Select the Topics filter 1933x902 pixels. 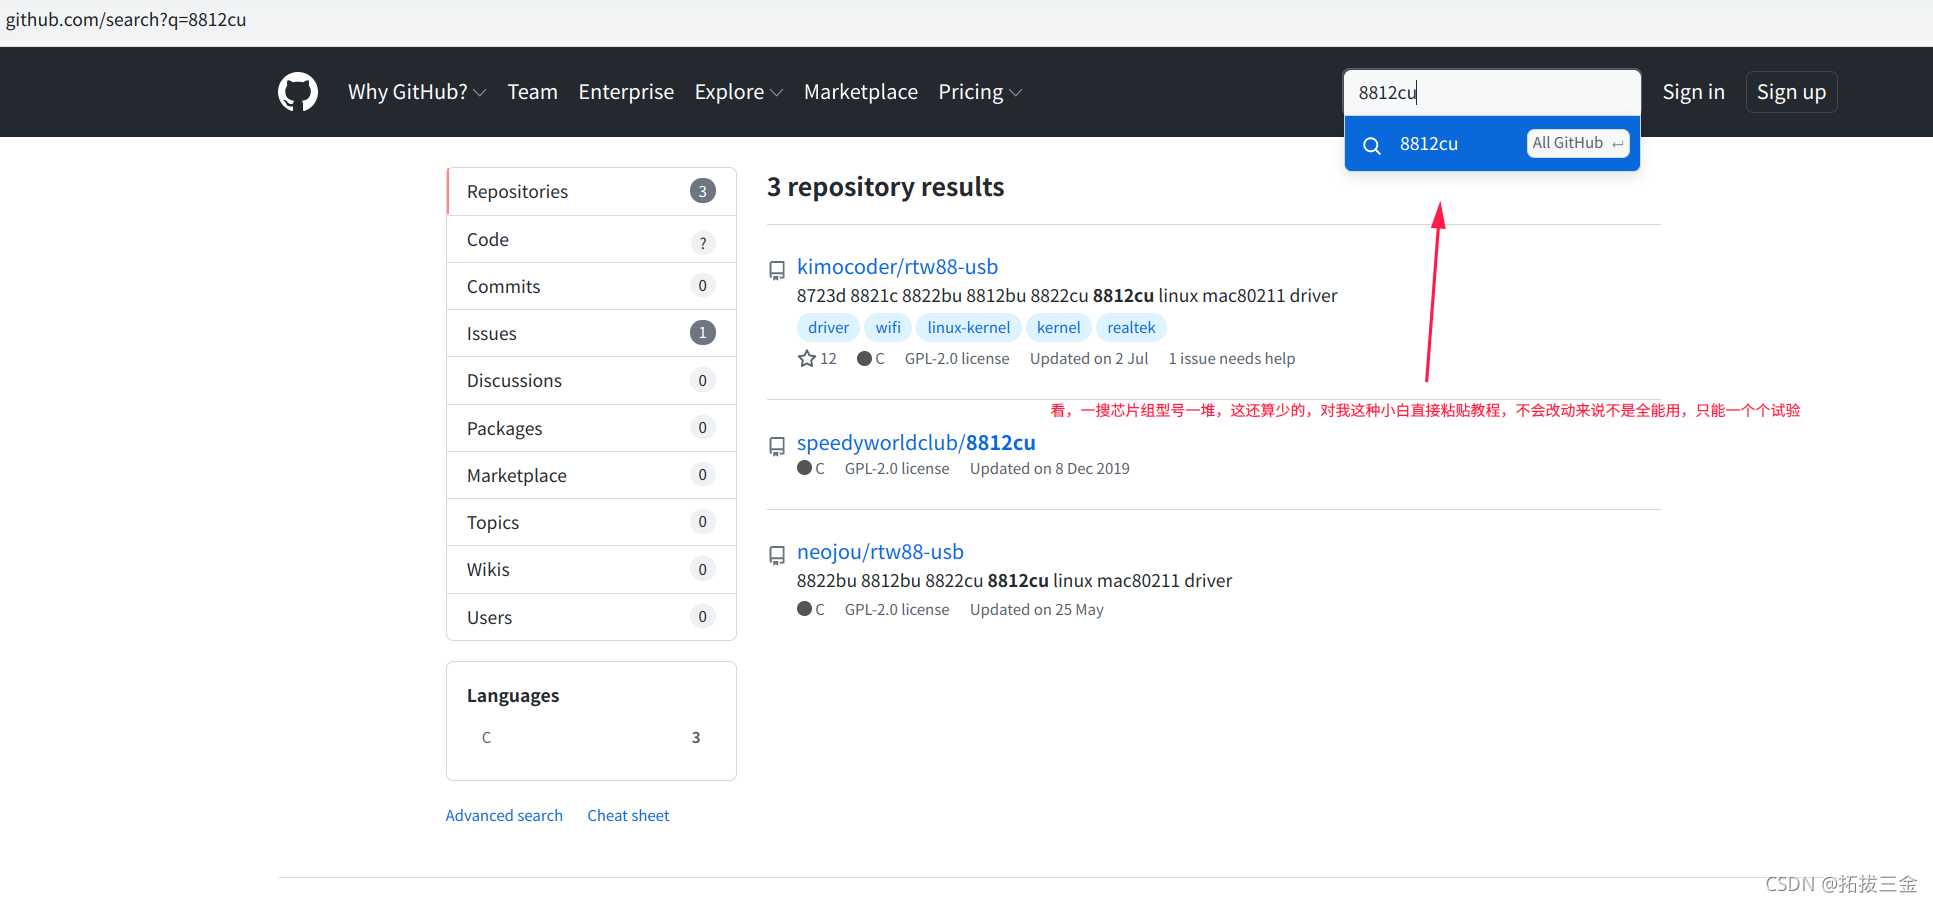(x=591, y=522)
